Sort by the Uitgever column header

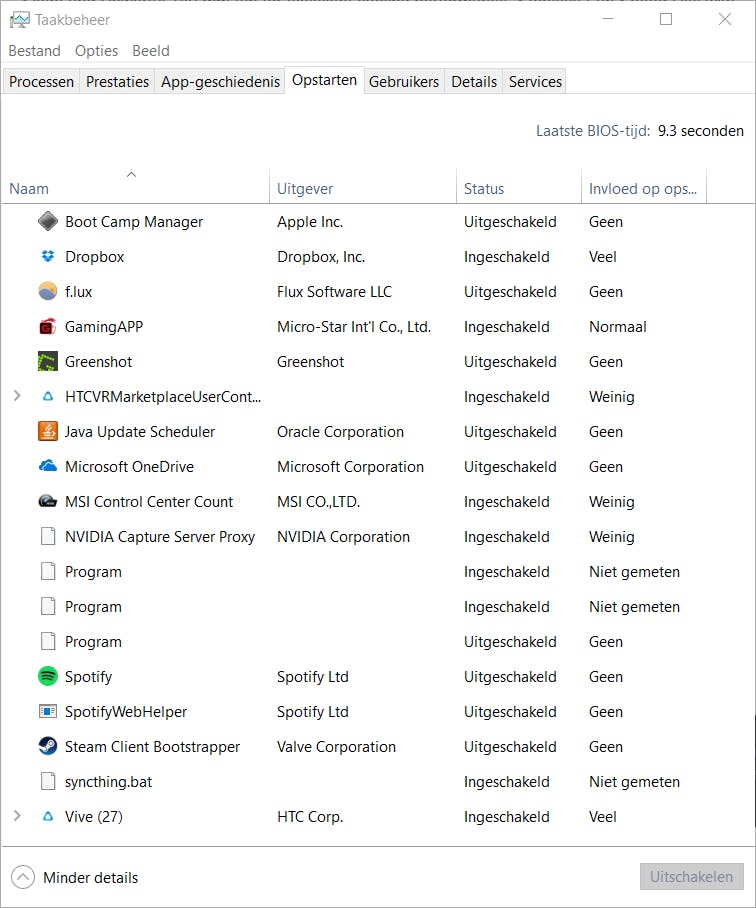click(305, 189)
